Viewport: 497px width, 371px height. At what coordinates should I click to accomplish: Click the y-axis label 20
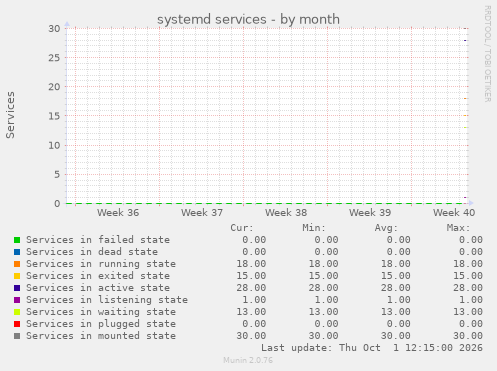click(x=54, y=87)
